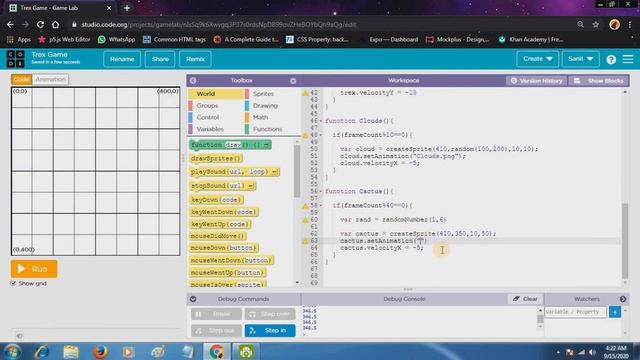Launch Internet Explorer from taskbar
The height and width of the screenshot is (360, 640).
pyautogui.click(x=41, y=351)
